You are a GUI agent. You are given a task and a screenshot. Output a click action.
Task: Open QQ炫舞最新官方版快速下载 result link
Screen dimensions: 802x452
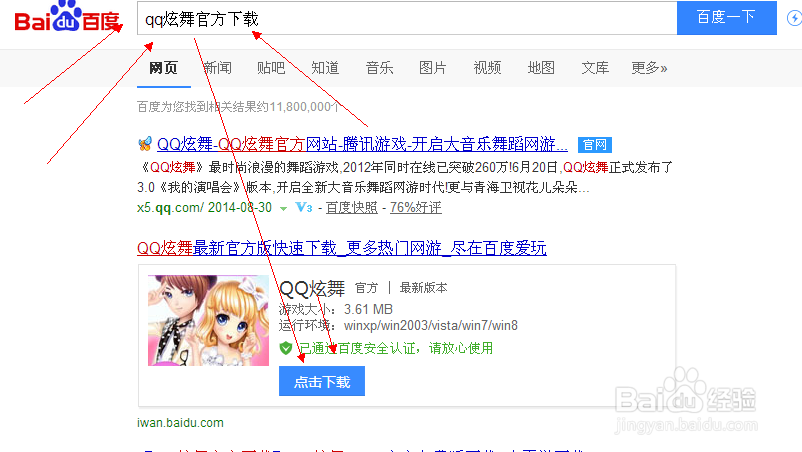click(342, 248)
